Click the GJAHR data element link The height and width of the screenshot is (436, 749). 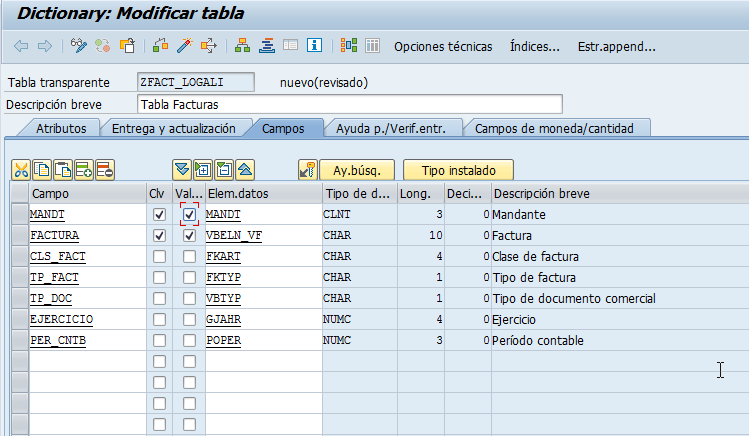(223, 319)
